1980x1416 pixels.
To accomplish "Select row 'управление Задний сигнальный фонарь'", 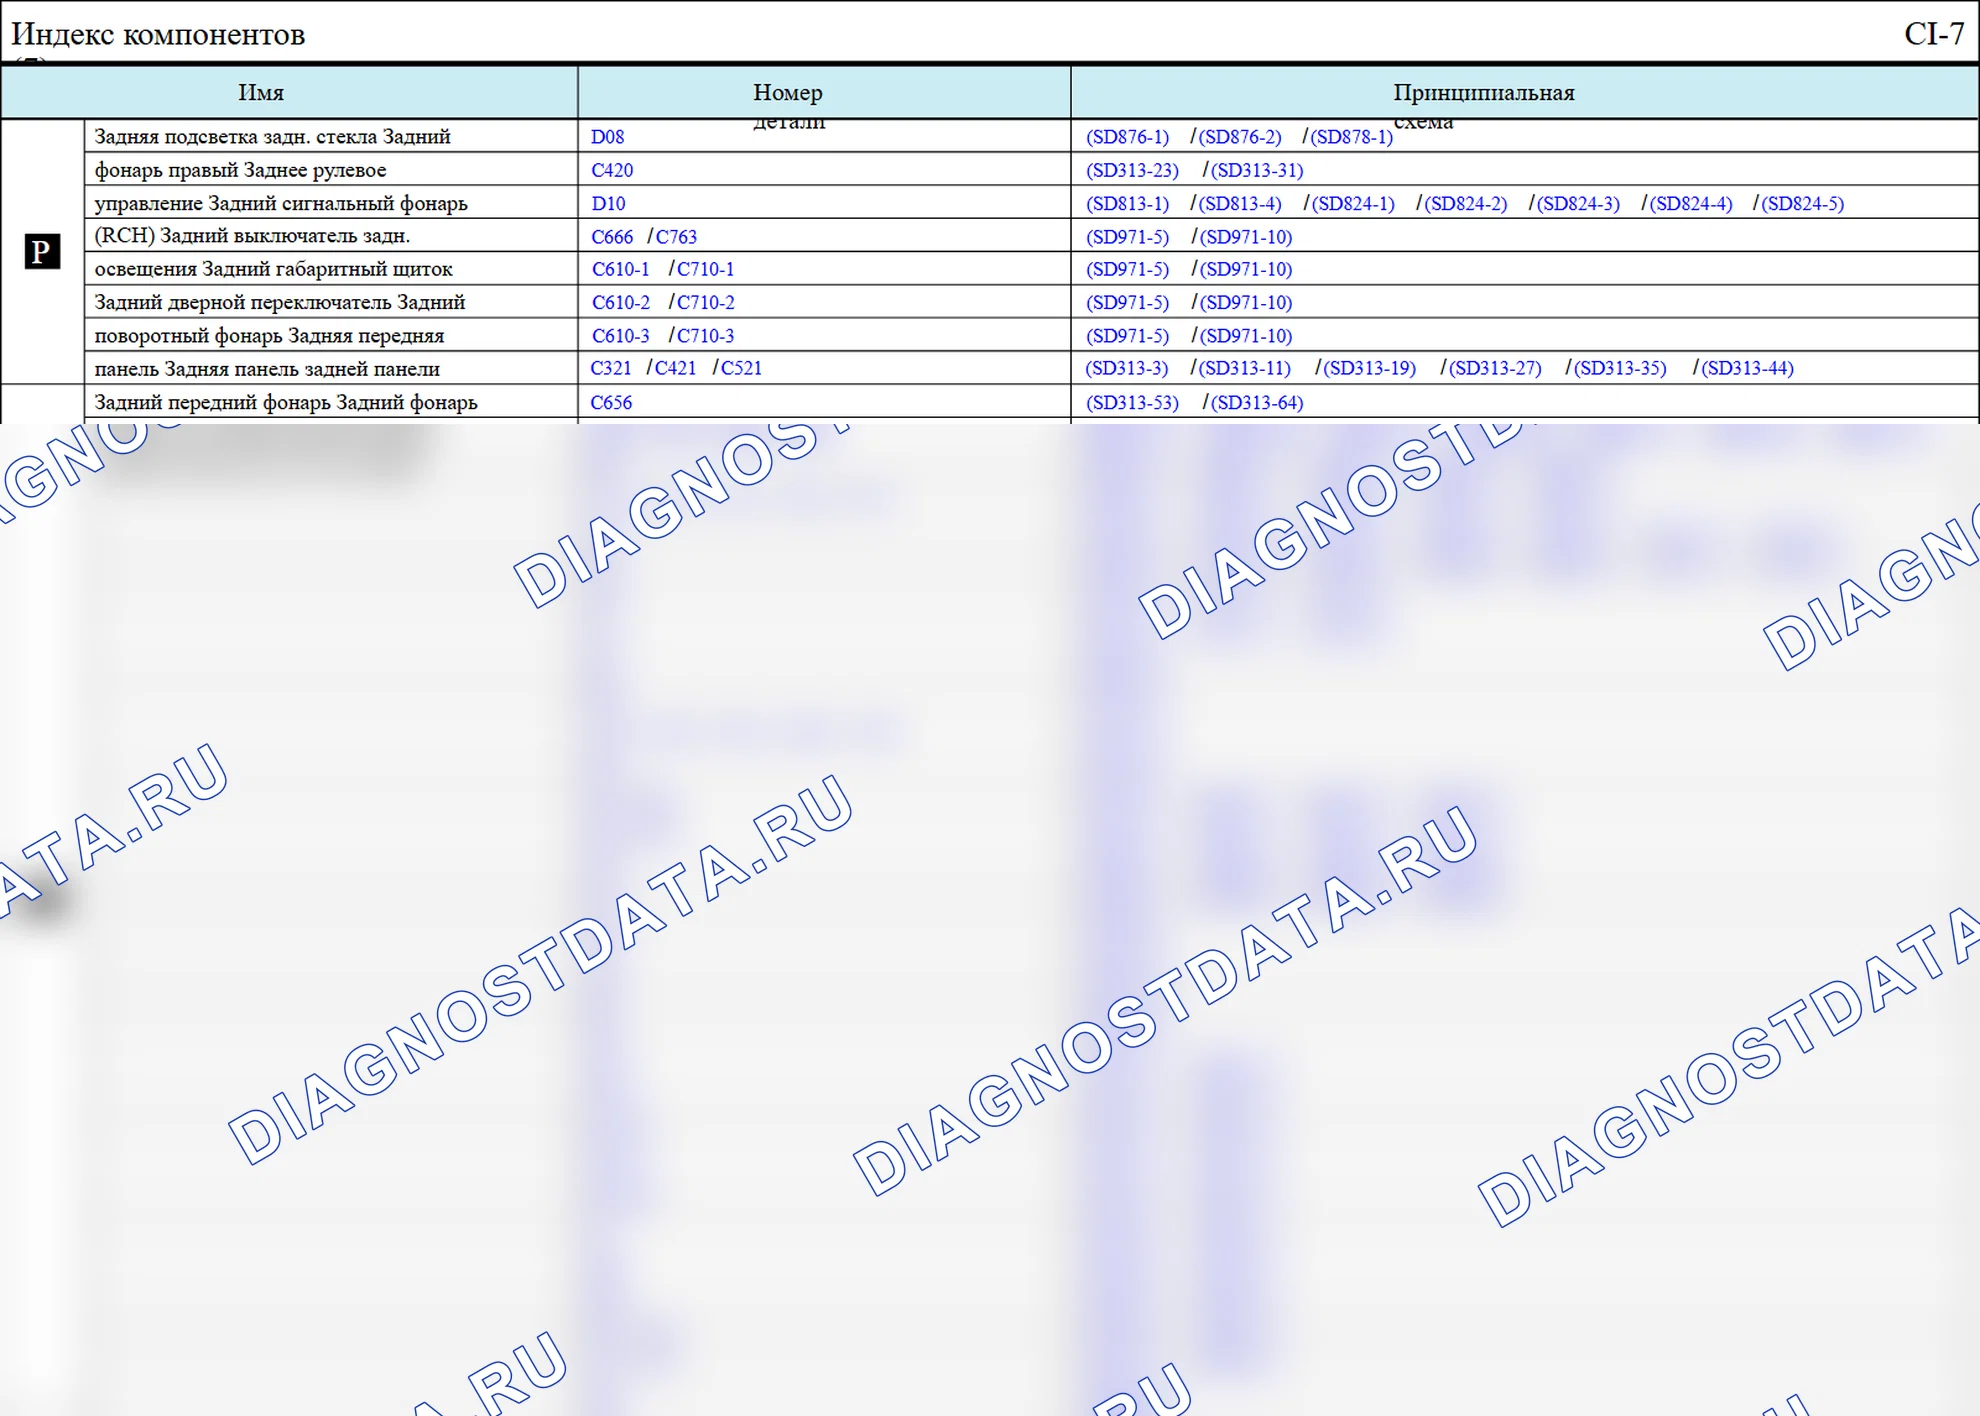I will click(281, 204).
